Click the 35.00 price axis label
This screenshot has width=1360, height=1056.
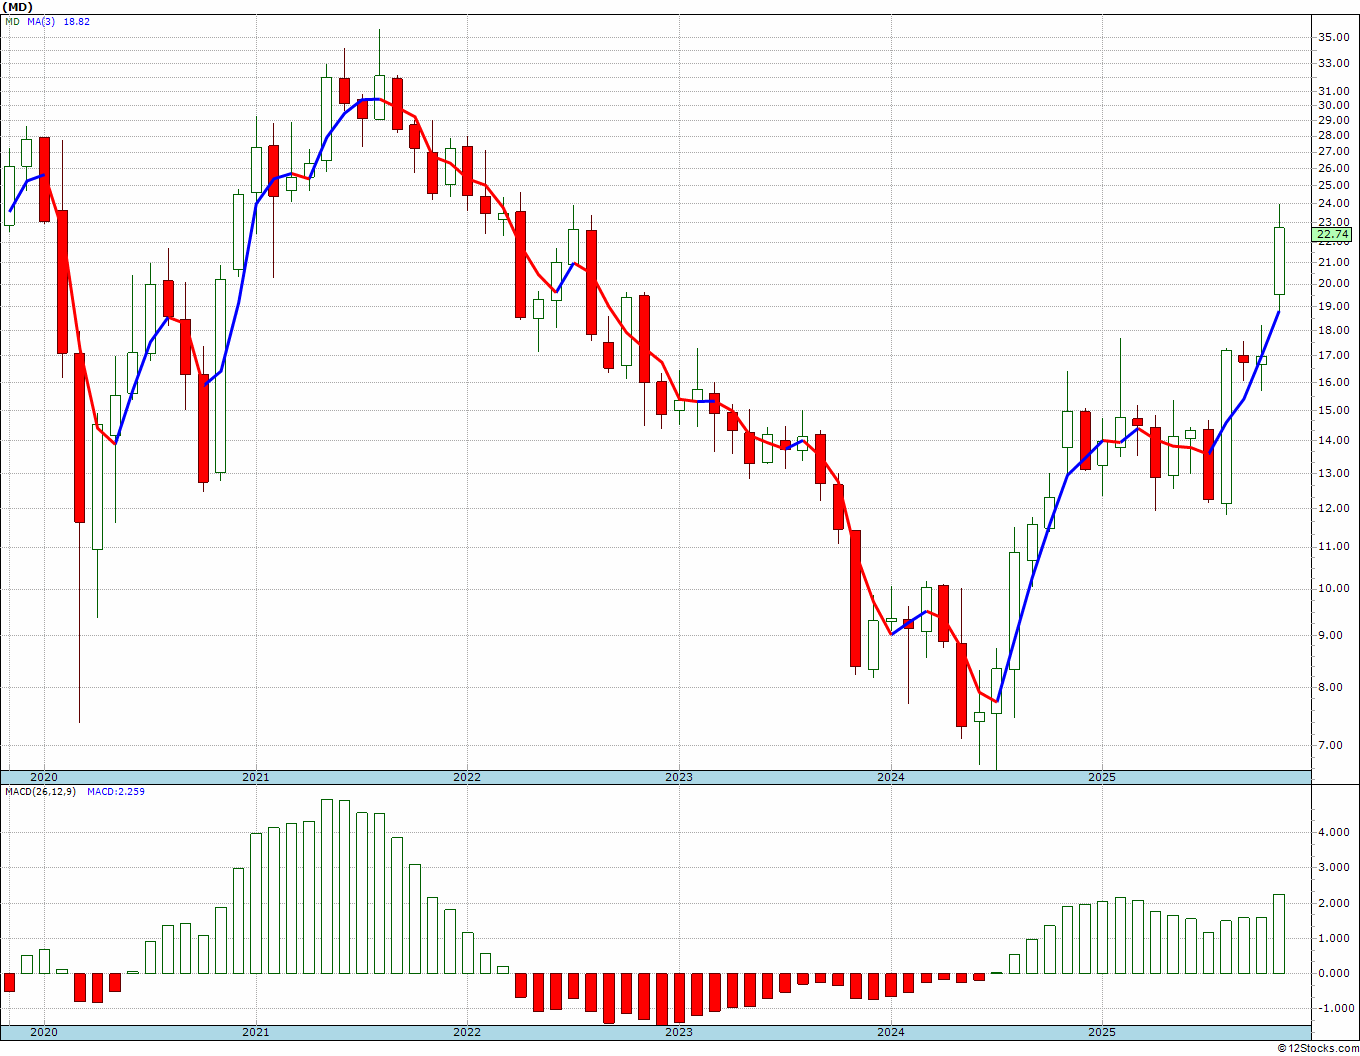(1333, 38)
